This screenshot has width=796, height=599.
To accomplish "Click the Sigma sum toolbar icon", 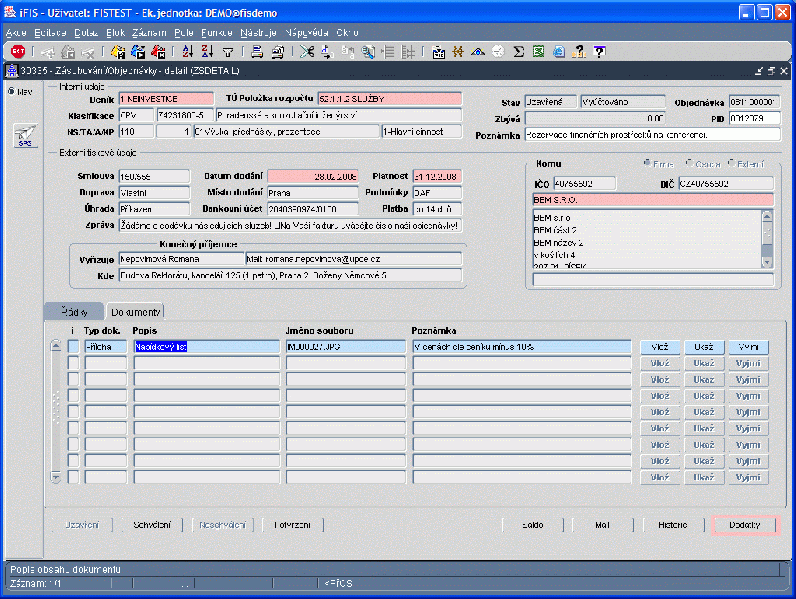I will coord(519,51).
